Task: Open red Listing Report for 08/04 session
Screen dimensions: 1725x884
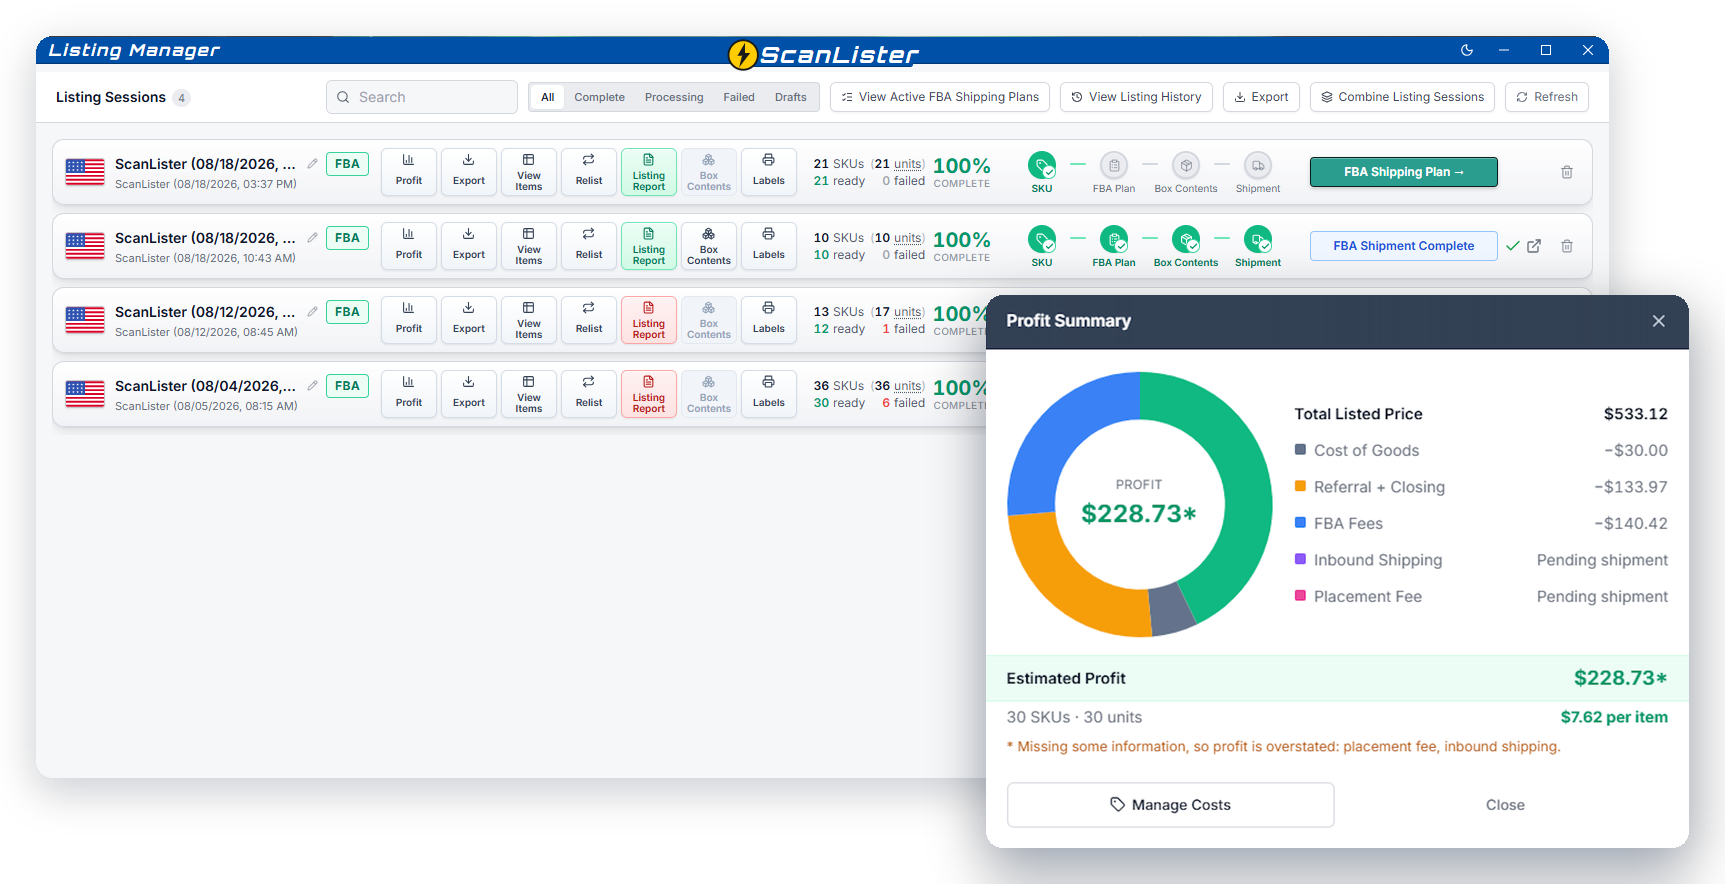Action: tap(649, 393)
